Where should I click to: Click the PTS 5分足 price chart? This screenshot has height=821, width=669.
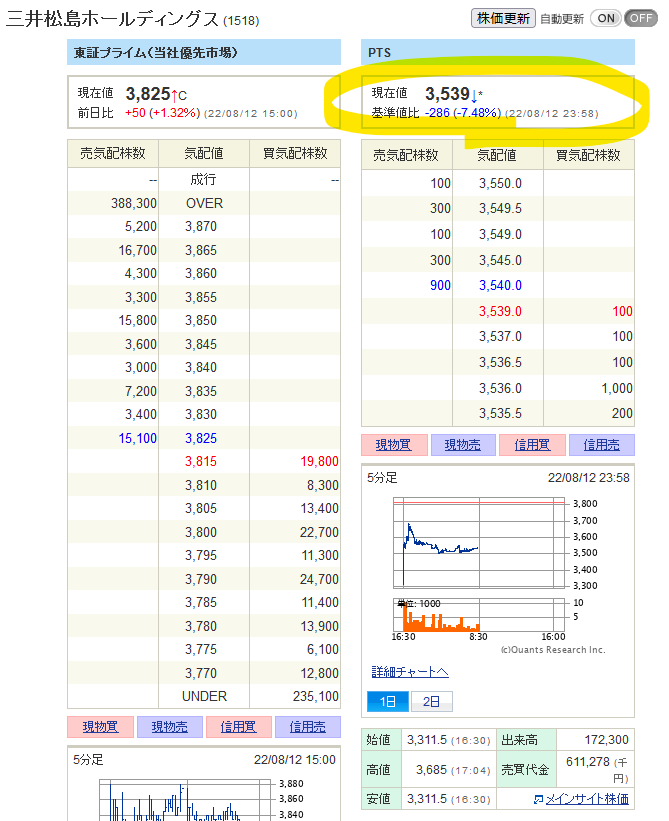pyautogui.click(x=480, y=543)
